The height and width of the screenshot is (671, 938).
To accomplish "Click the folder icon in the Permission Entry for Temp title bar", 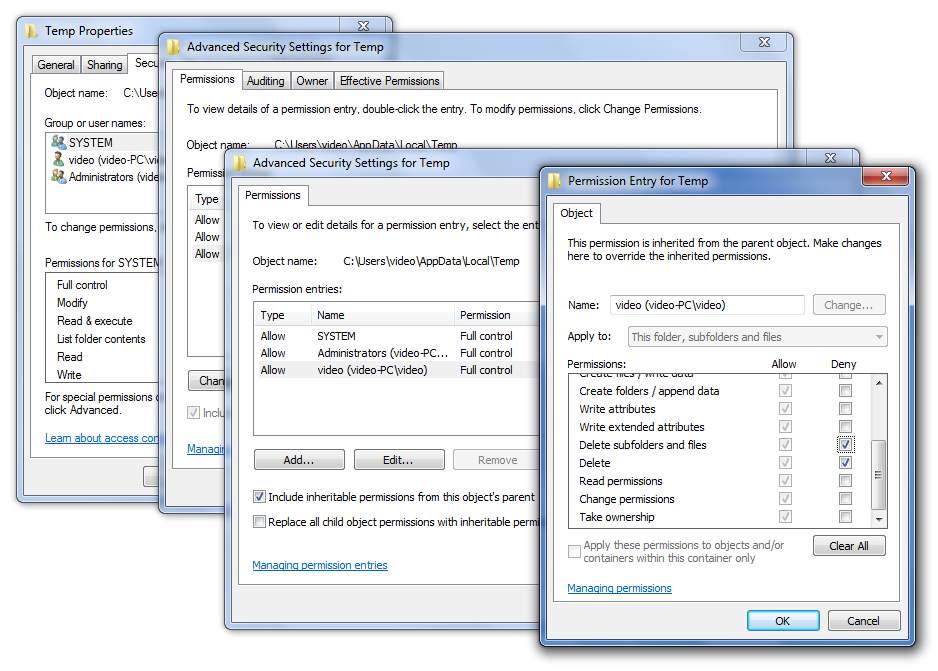I will [555, 181].
